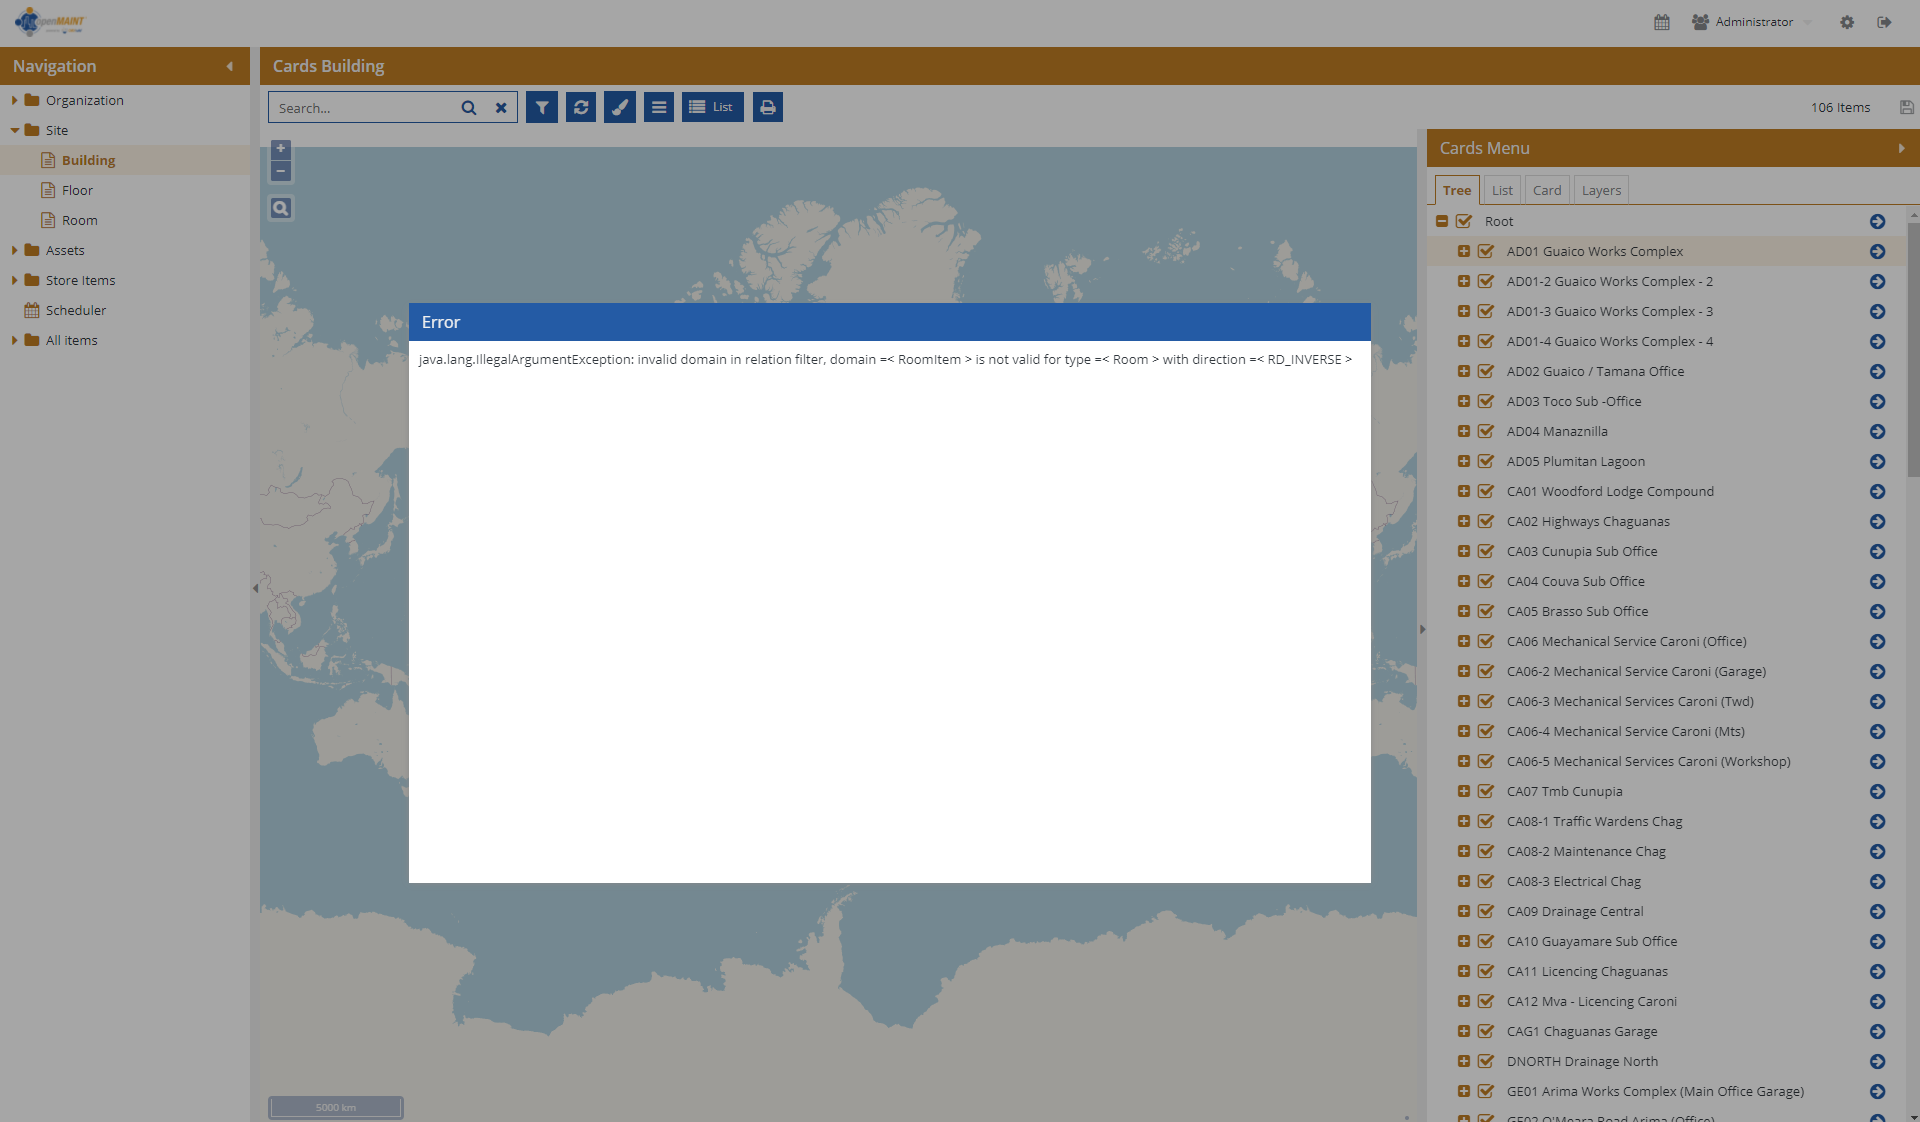Switch to the Layers tab
1920x1122 pixels.
point(1601,190)
